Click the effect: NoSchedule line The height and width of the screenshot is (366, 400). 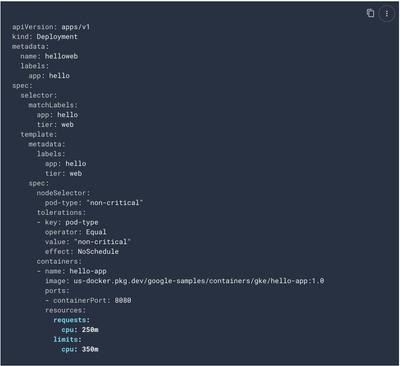click(82, 251)
